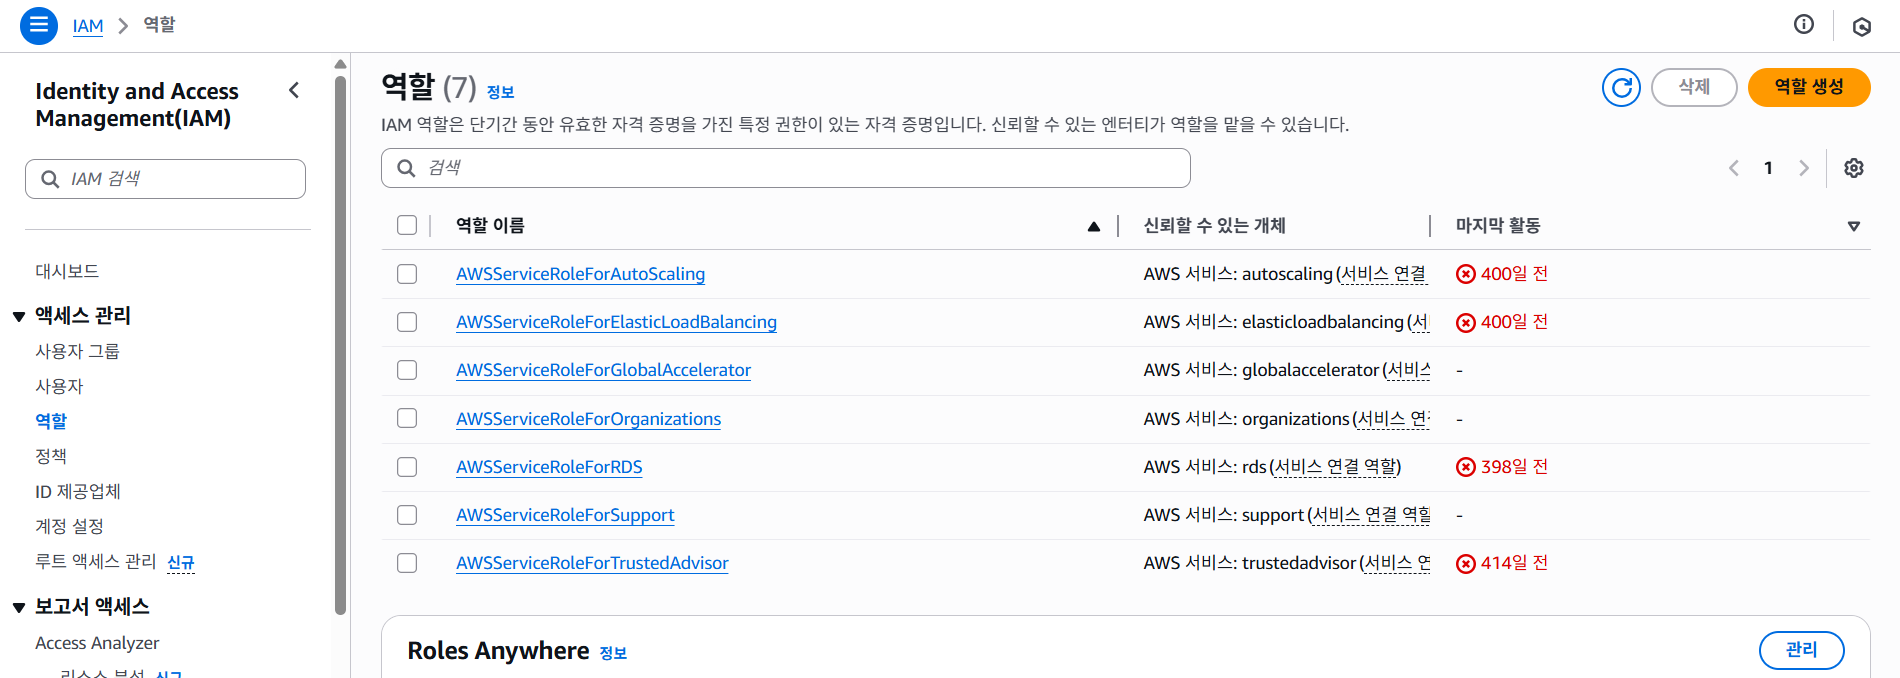Open 사용자 in side navigation

tap(59, 386)
